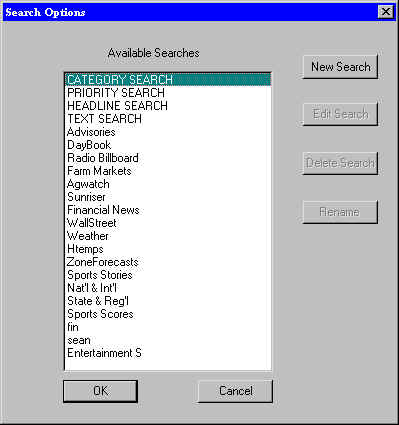Select the Advisories search
This screenshot has height=425, width=399.
[x=168, y=132]
